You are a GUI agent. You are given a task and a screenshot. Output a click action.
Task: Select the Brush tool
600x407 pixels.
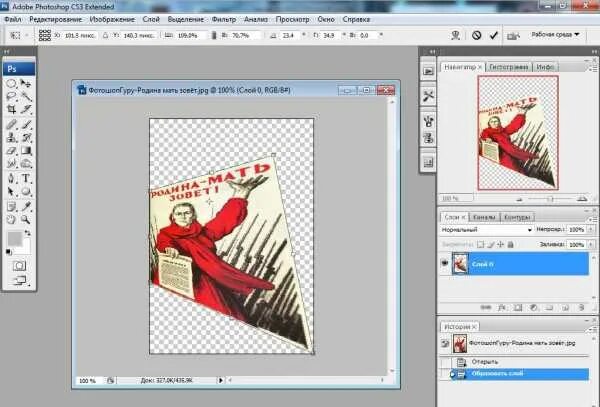pos(26,124)
